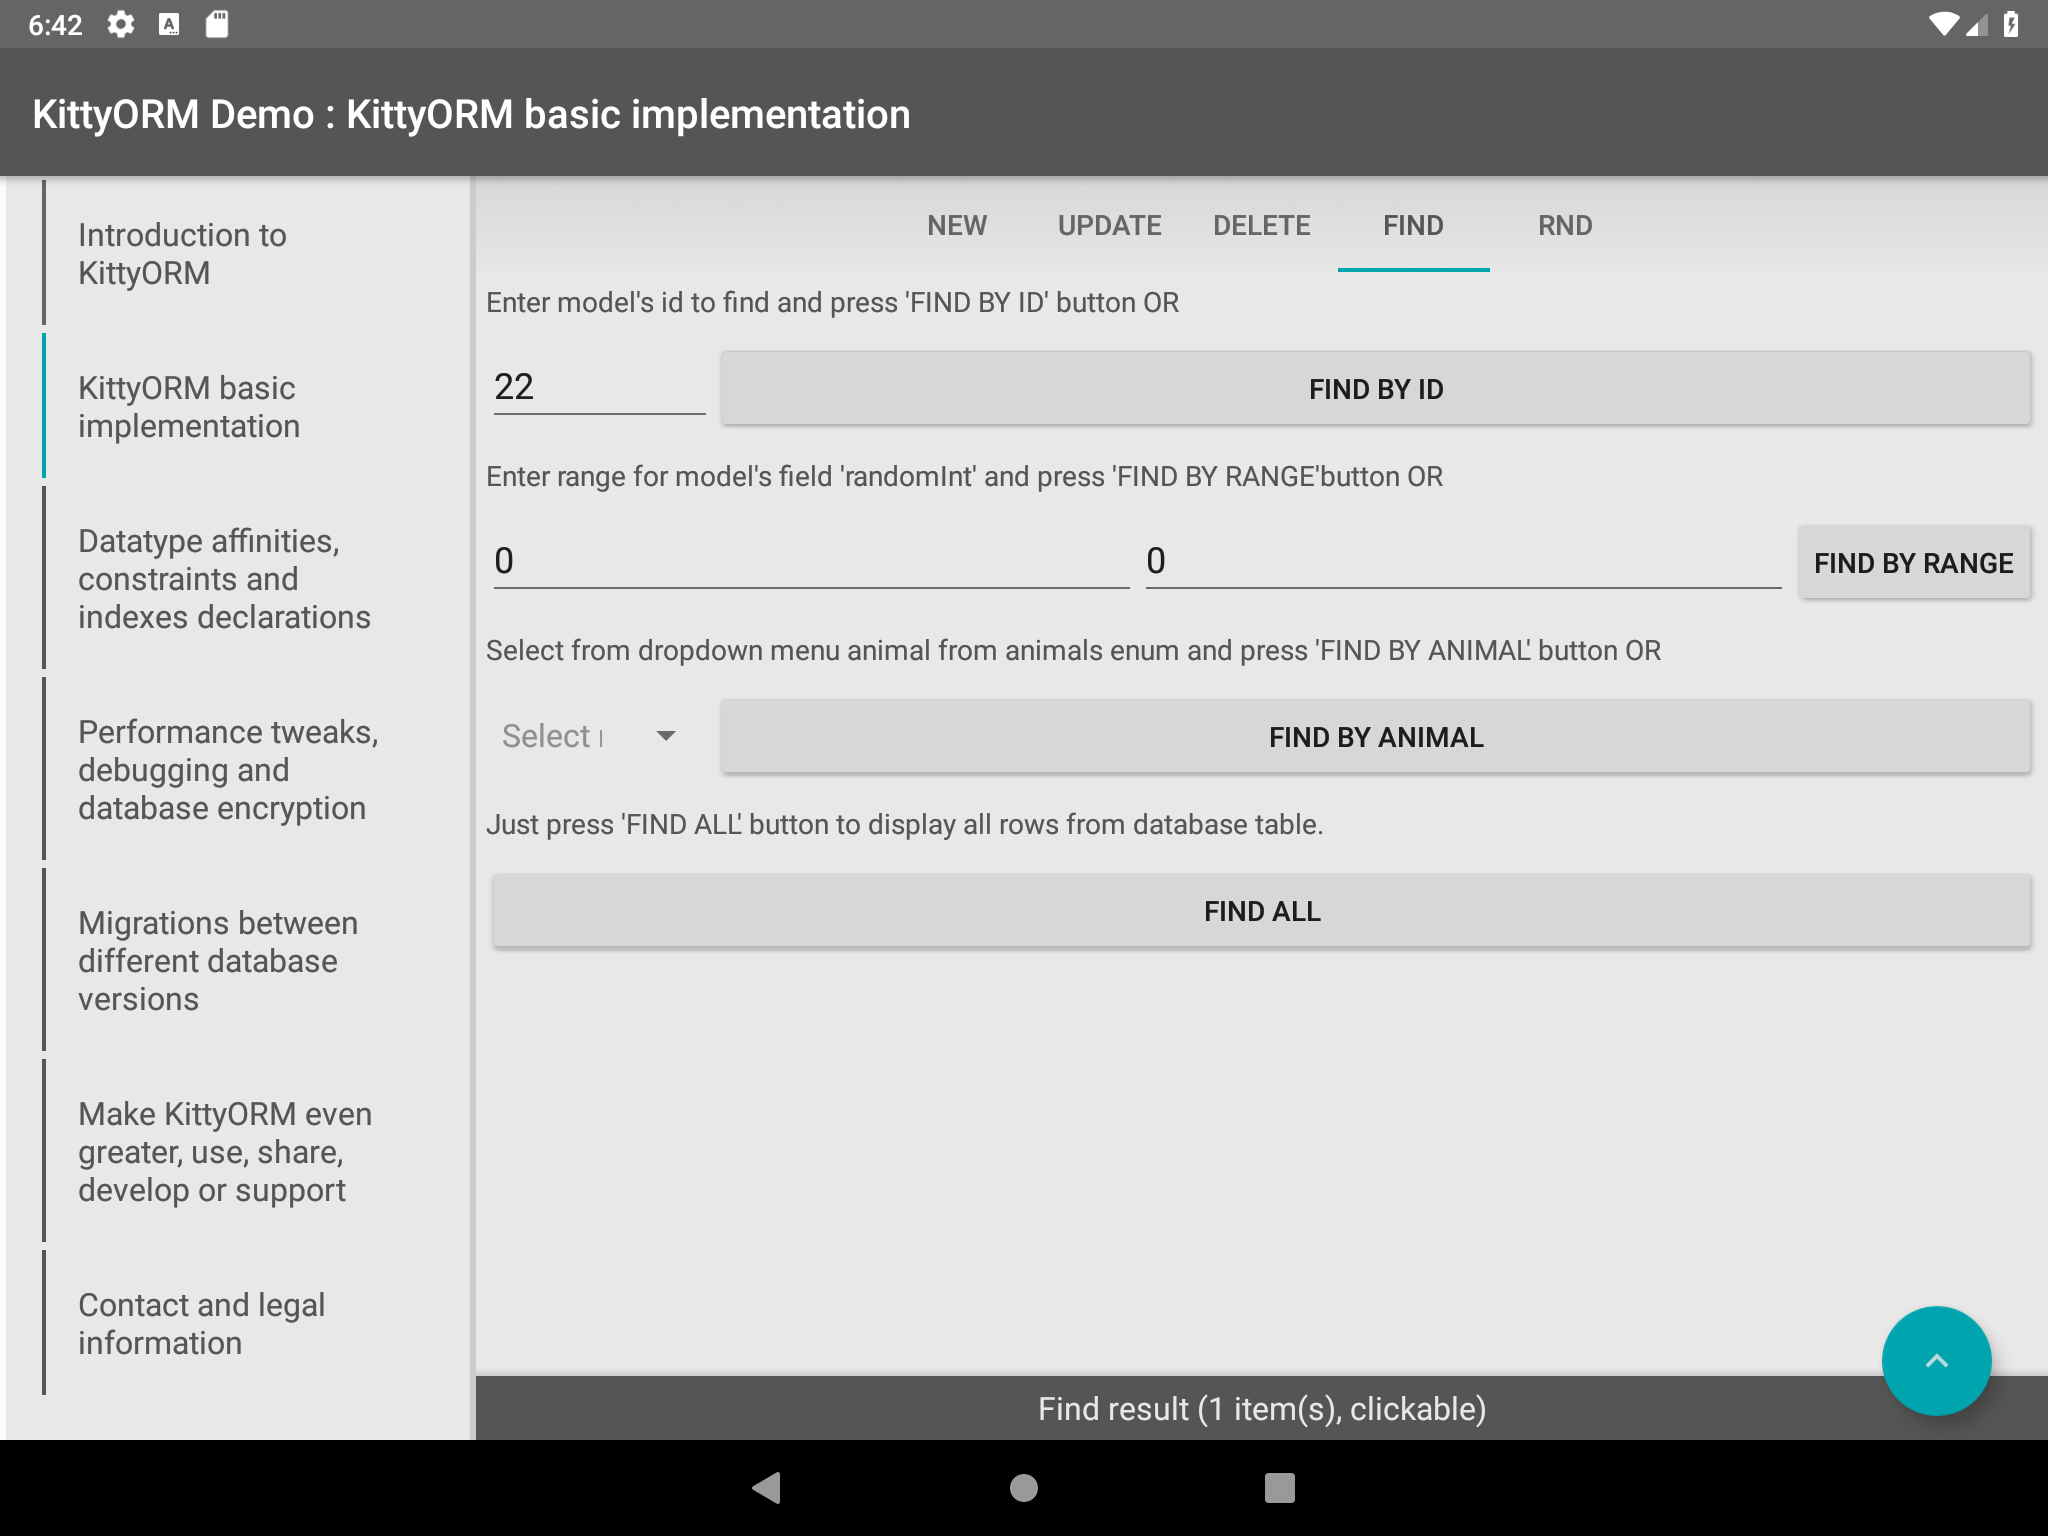Select the FIND tab

pyautogui.click(x=1413, y=225)
